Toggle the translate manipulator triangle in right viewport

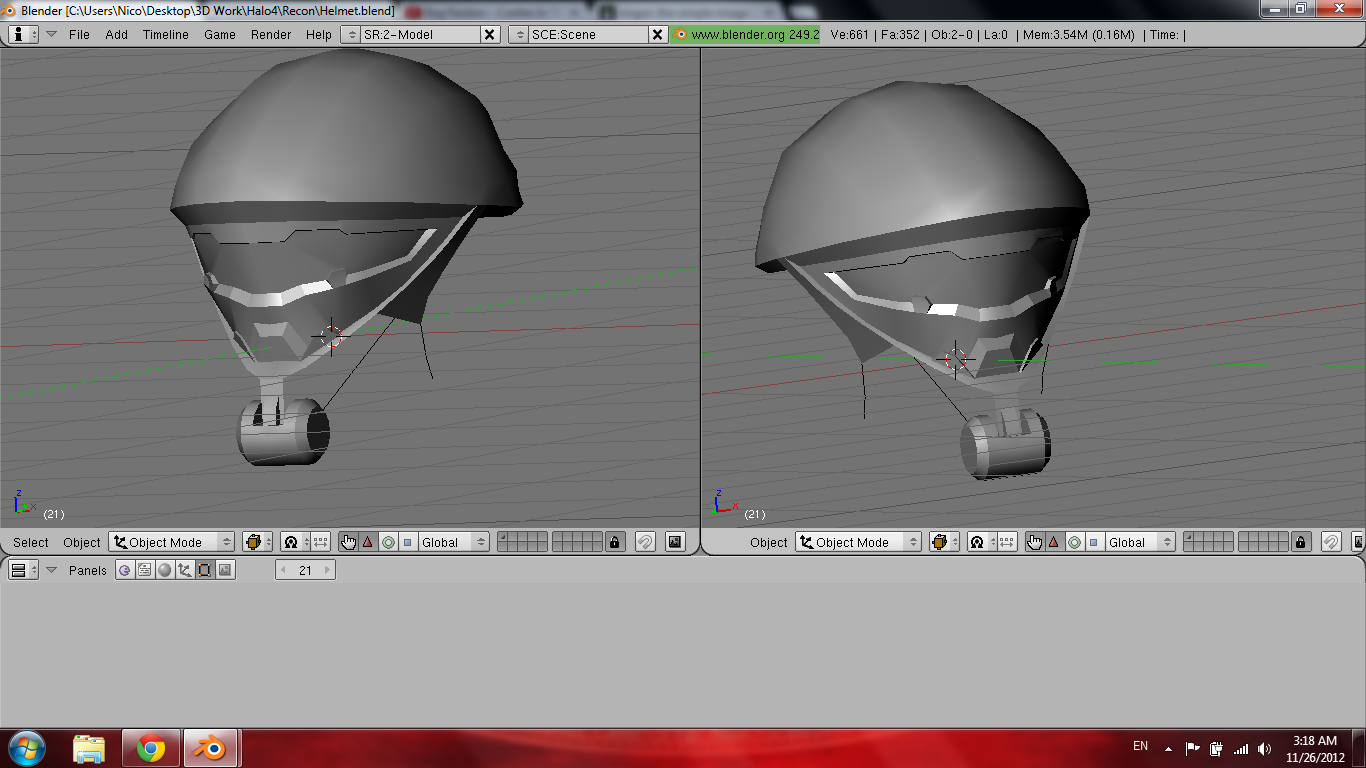coord(1054,542)
